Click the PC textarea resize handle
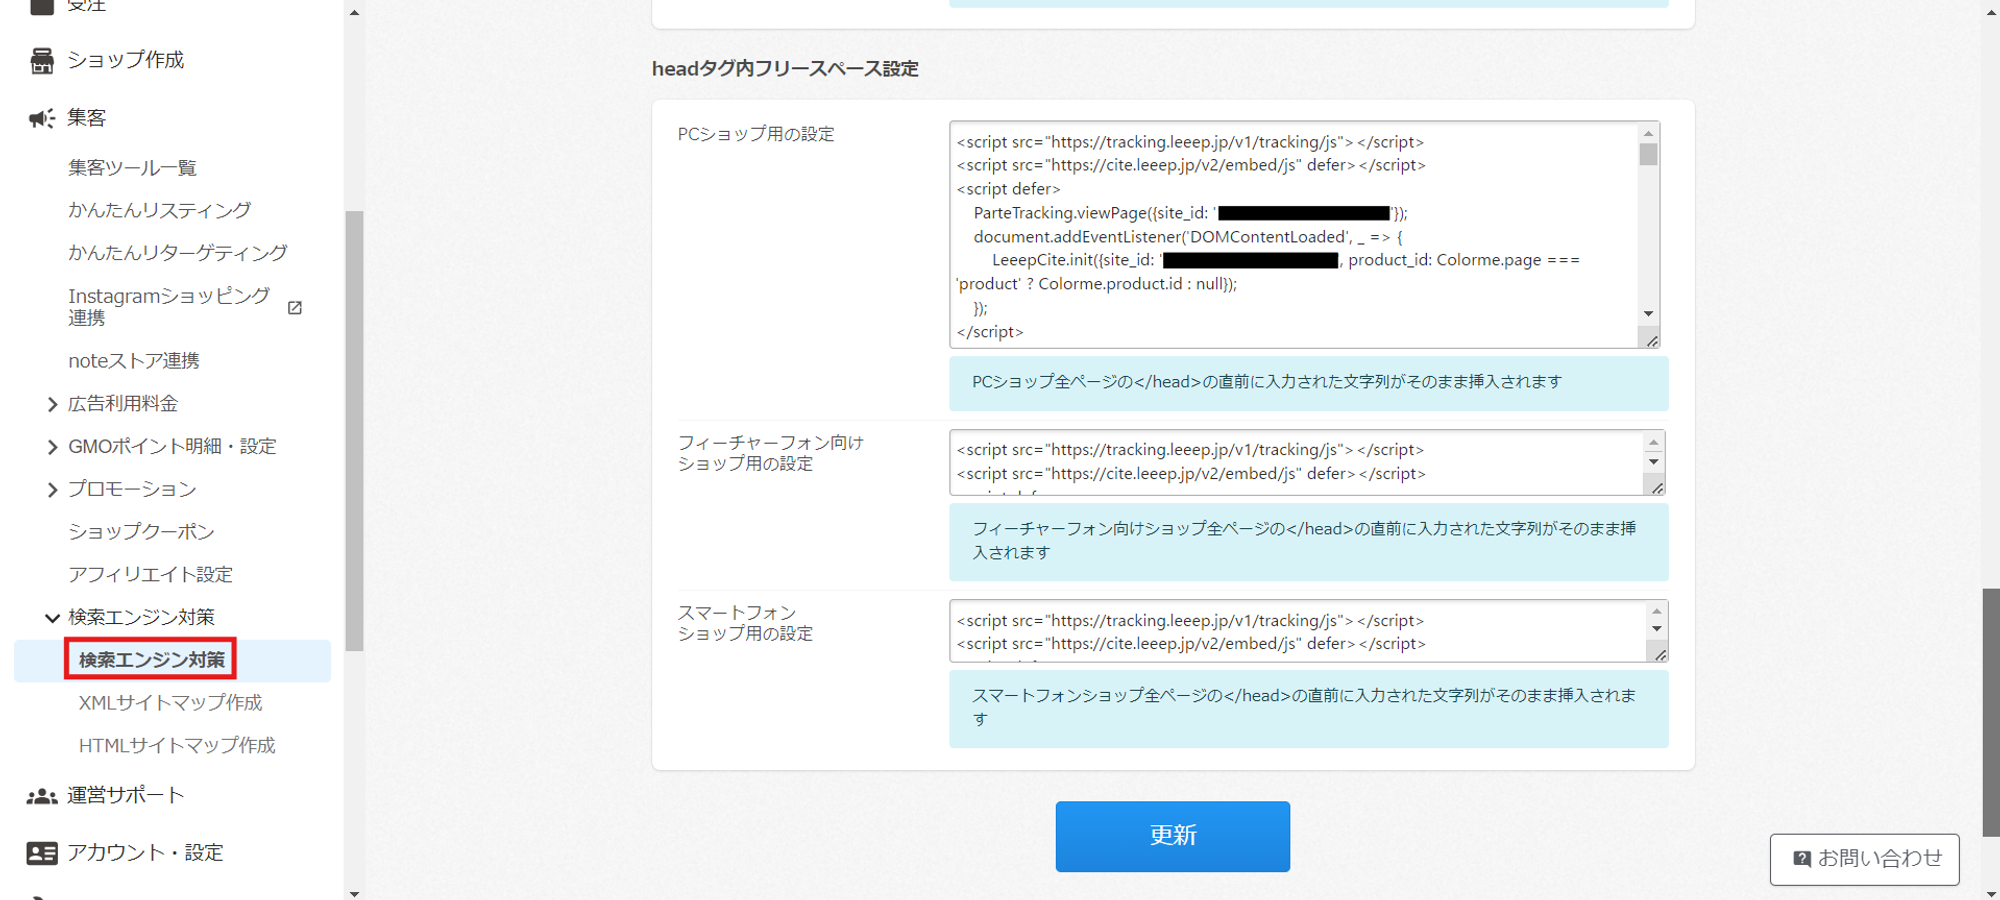 point(1651,340)
